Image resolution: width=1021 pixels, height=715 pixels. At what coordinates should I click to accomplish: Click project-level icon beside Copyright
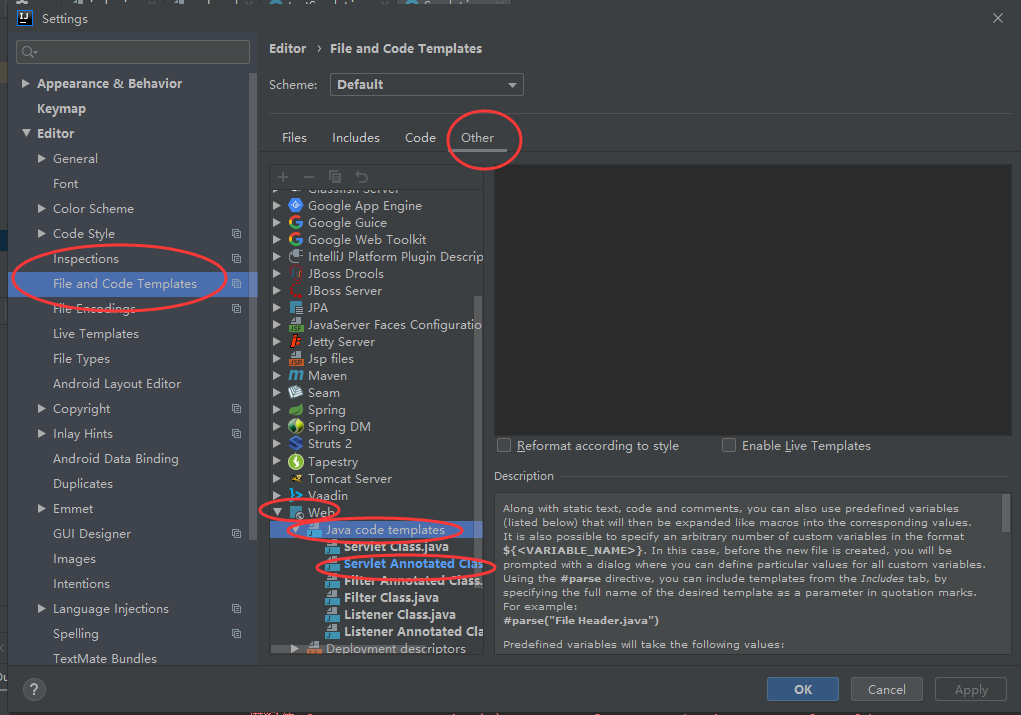[x=236, y=408]
